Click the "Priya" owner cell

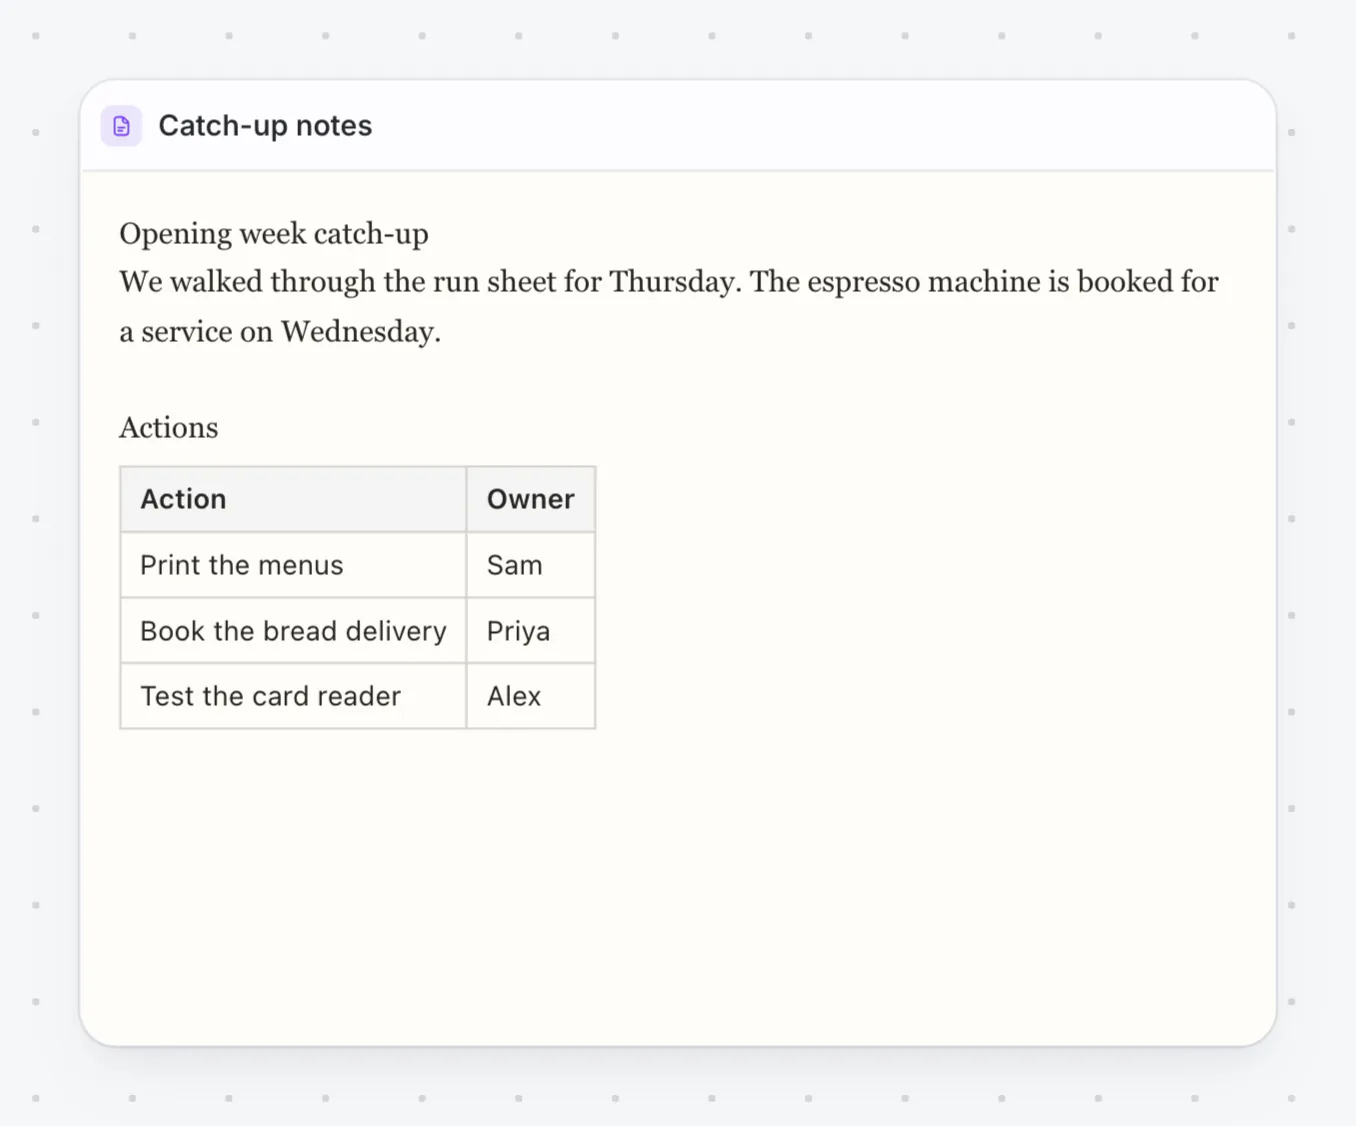pos(531,631)
